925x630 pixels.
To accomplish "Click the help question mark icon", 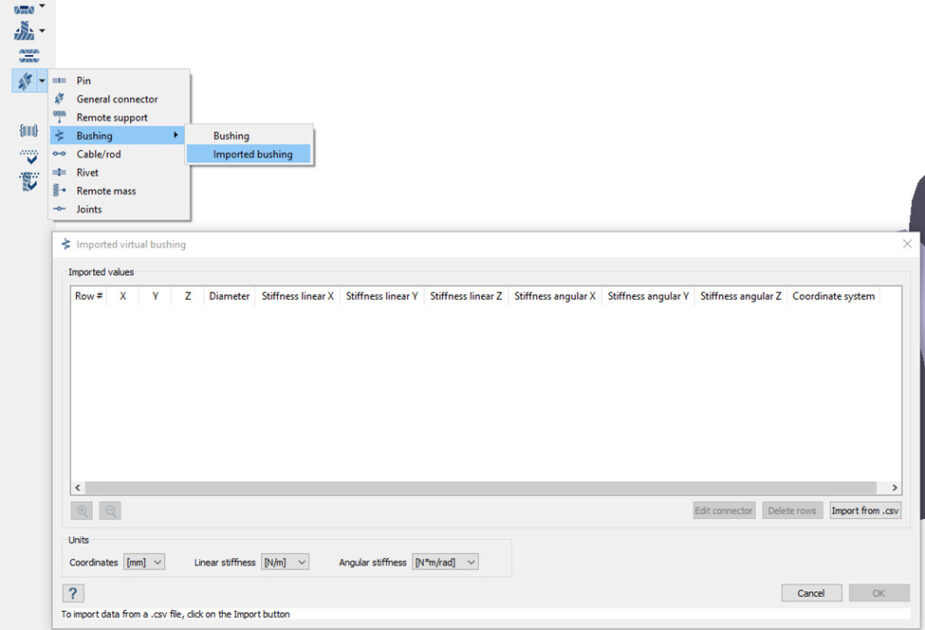I will (75, 593).
